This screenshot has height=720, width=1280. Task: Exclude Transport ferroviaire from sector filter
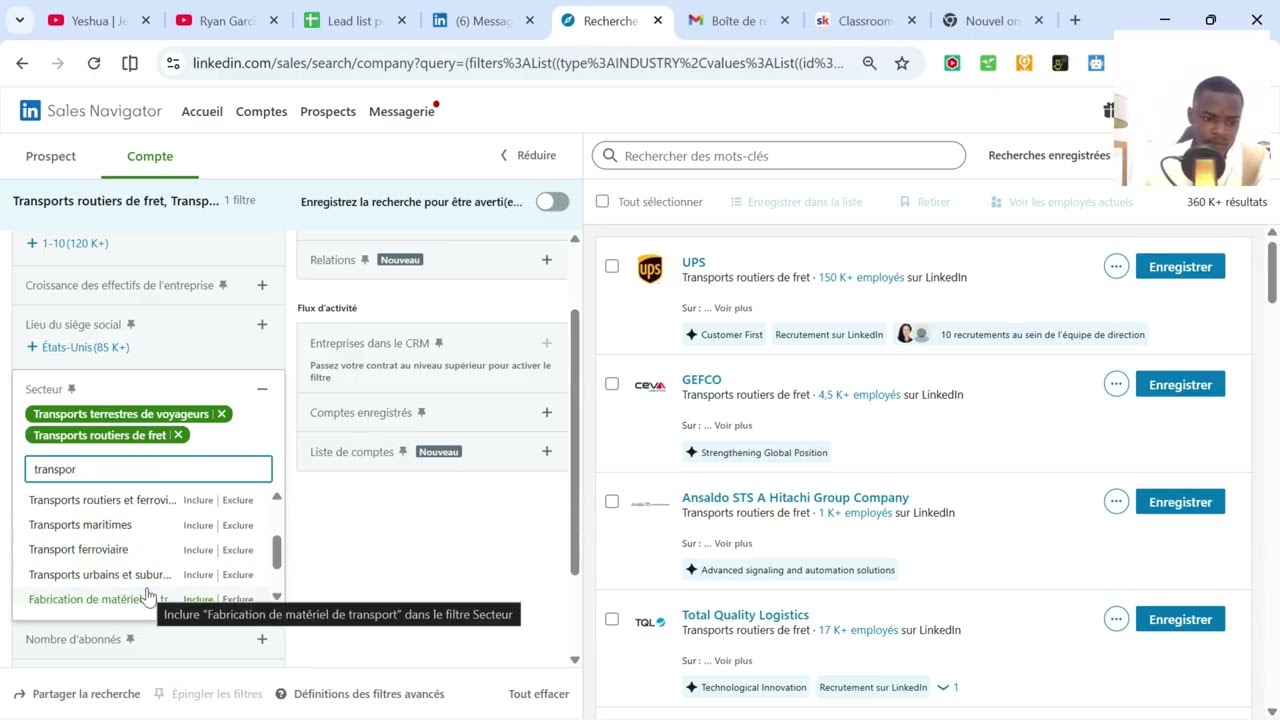[x=238, y=550]
